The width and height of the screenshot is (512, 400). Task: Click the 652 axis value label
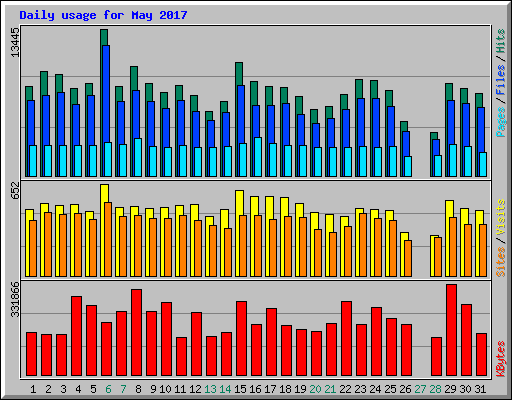15,191
